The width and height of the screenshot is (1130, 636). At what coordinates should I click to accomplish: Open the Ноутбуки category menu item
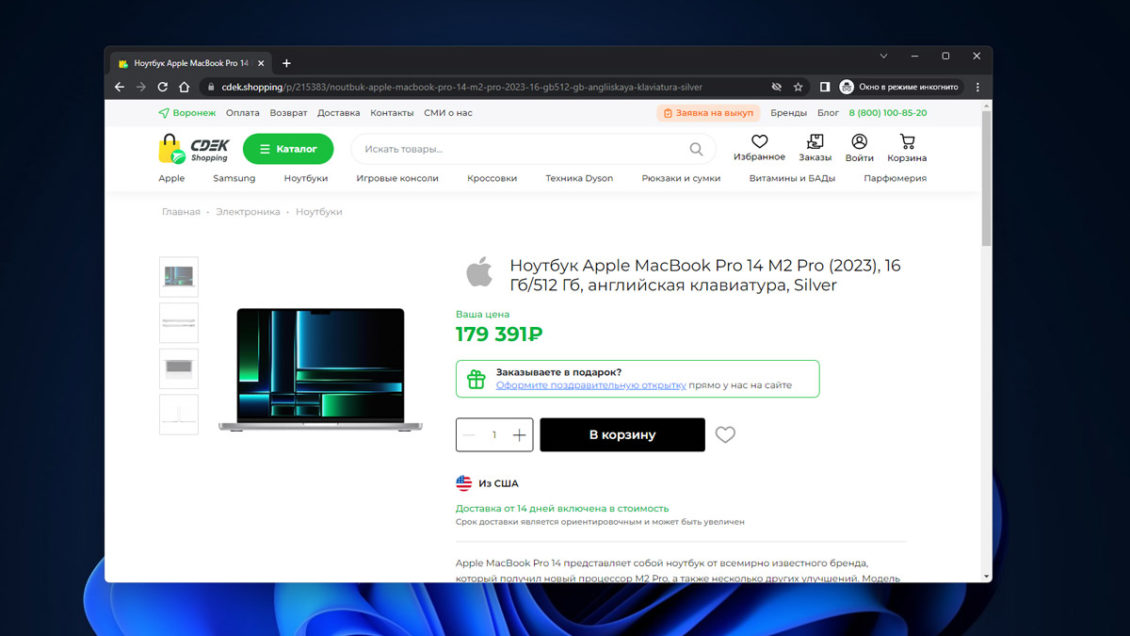pos(305,178)
